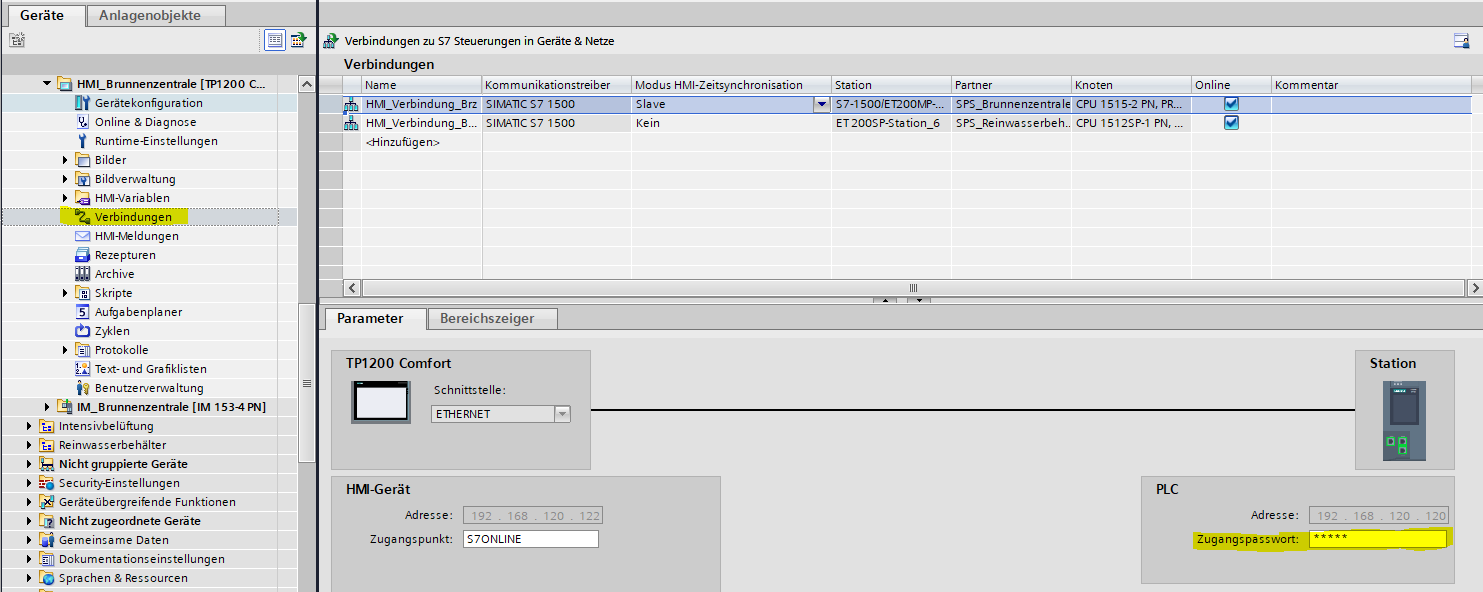
Task: Open the Modus HMI-Zeitsynchronisation dropdown showing Slave
Action: [821, 104]
